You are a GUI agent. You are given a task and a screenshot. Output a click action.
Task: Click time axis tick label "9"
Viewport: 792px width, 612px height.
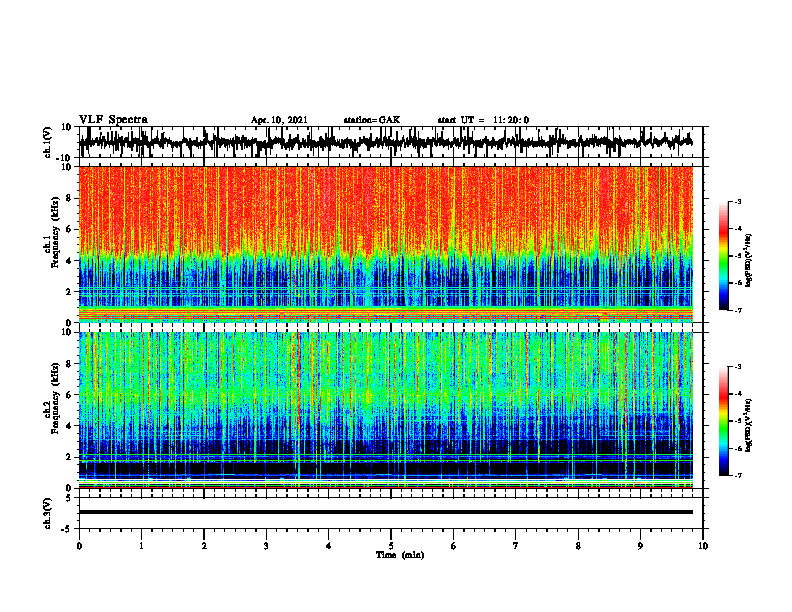point(640,546)
